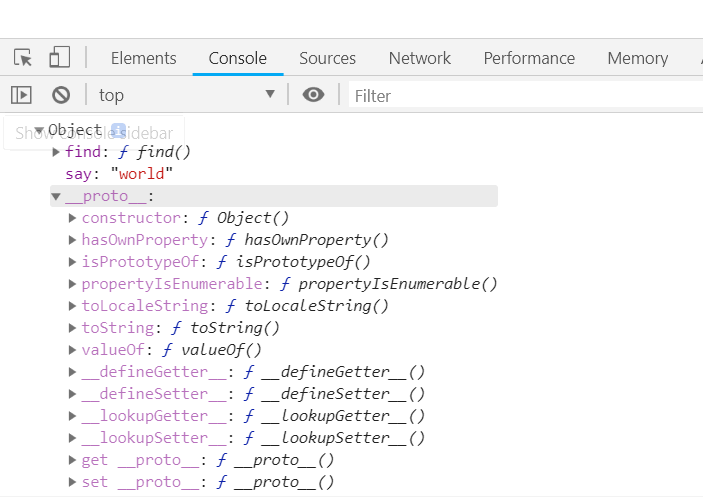Click the __defineSetter__ property name
This screenshot has width=703, height=500.
pyautogui.click(x=154, y=394)
